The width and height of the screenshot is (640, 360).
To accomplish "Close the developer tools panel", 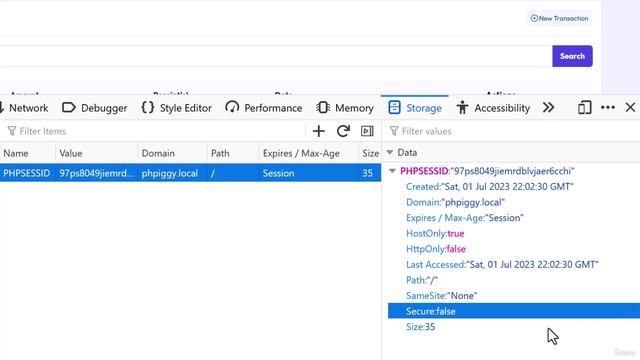I will coord(630,107).
